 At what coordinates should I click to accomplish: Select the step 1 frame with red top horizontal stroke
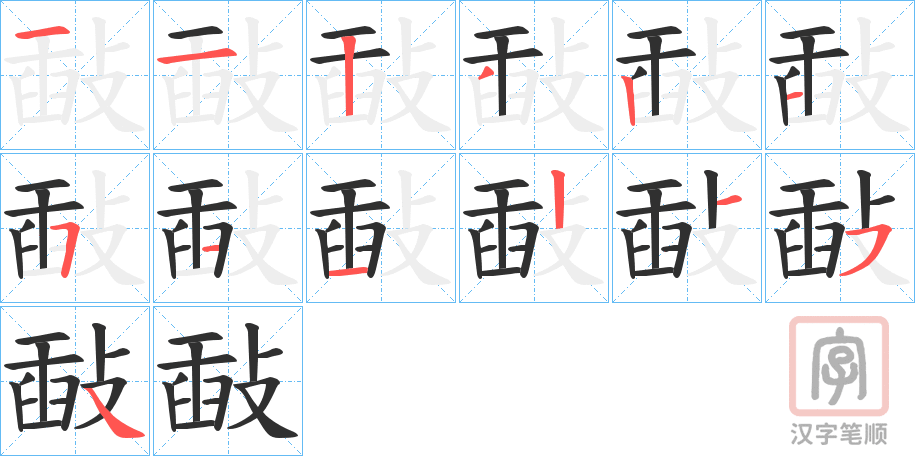point(75,75)
